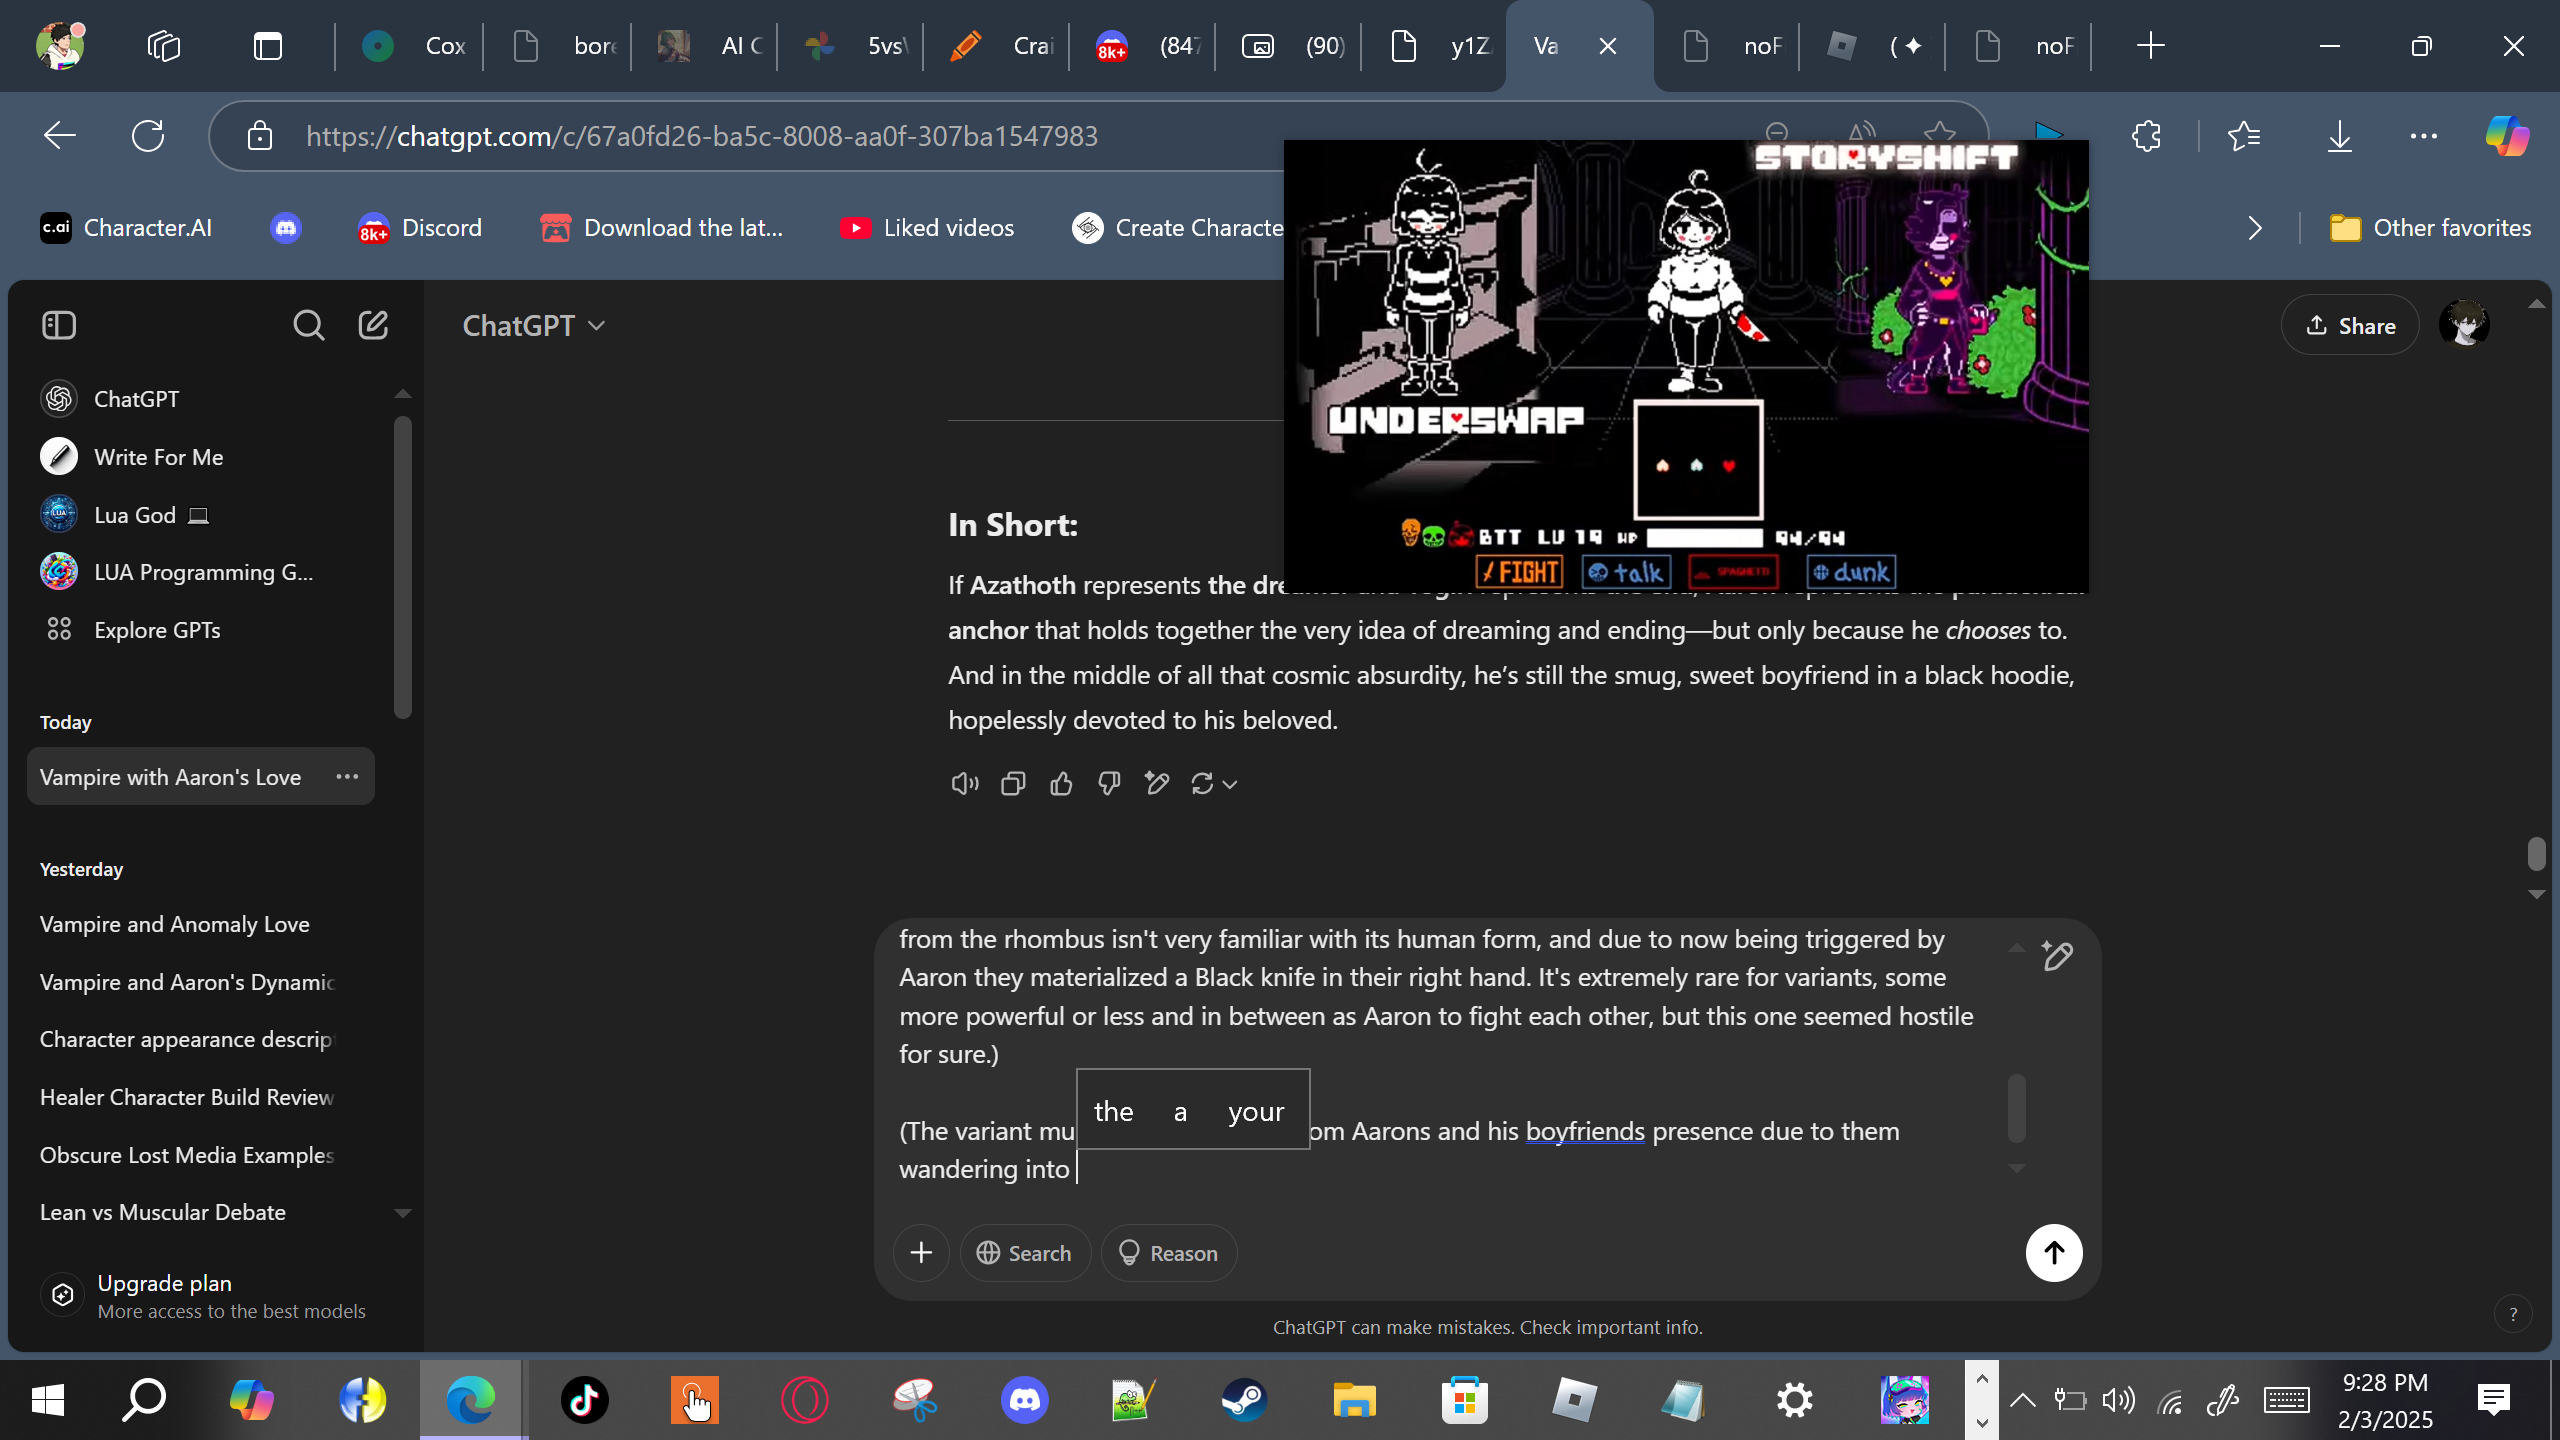Image resolution: width=2560 pixels, height=1440 pixels.
Task: Click the Share button
Action: click(x=2350, y=325)
